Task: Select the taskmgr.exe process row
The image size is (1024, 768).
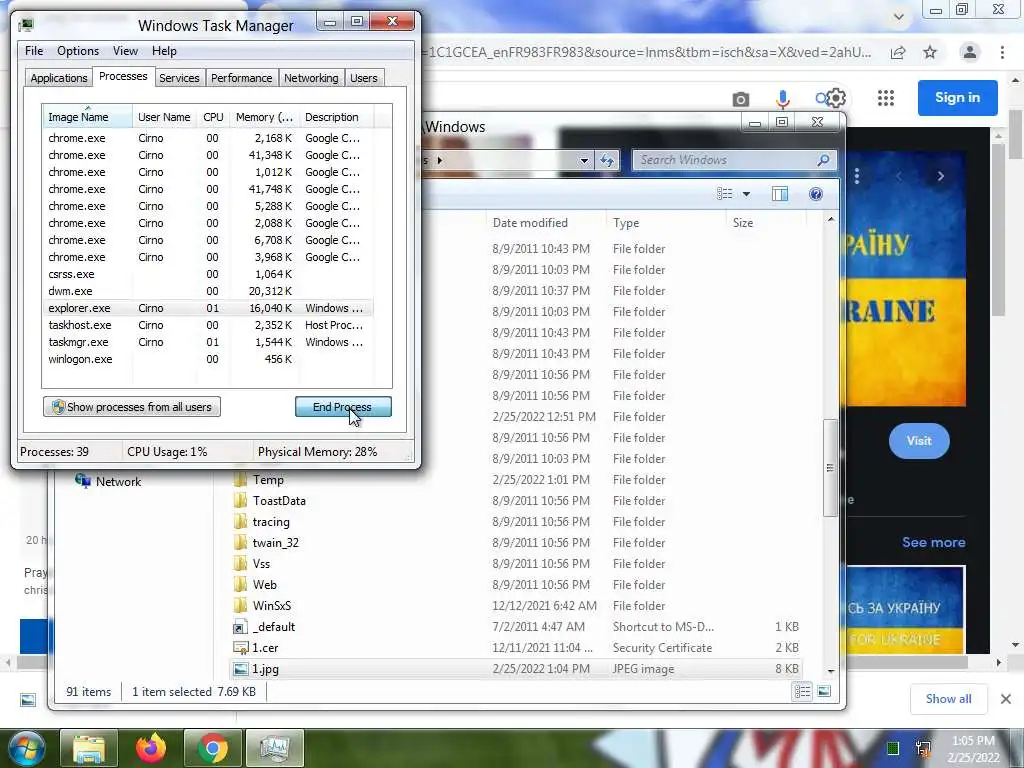Action: [208, 342]
